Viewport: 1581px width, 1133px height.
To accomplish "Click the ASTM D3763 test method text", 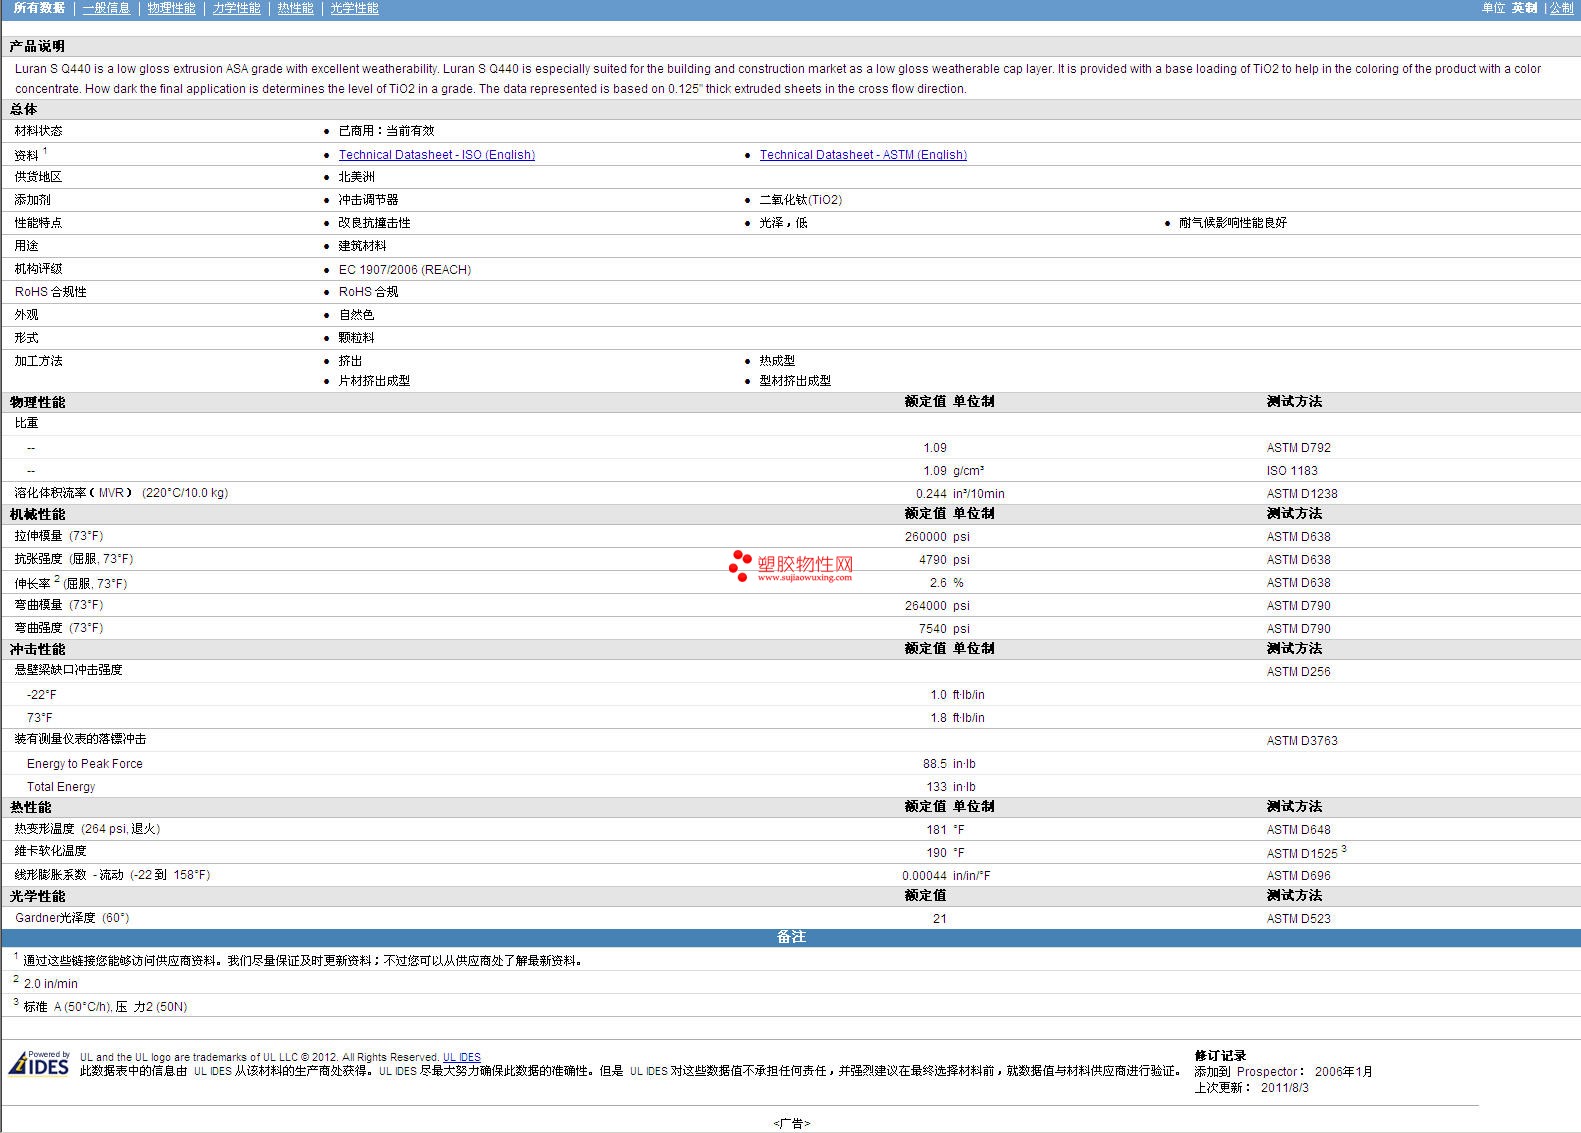I will click(x=1301, y=741).
